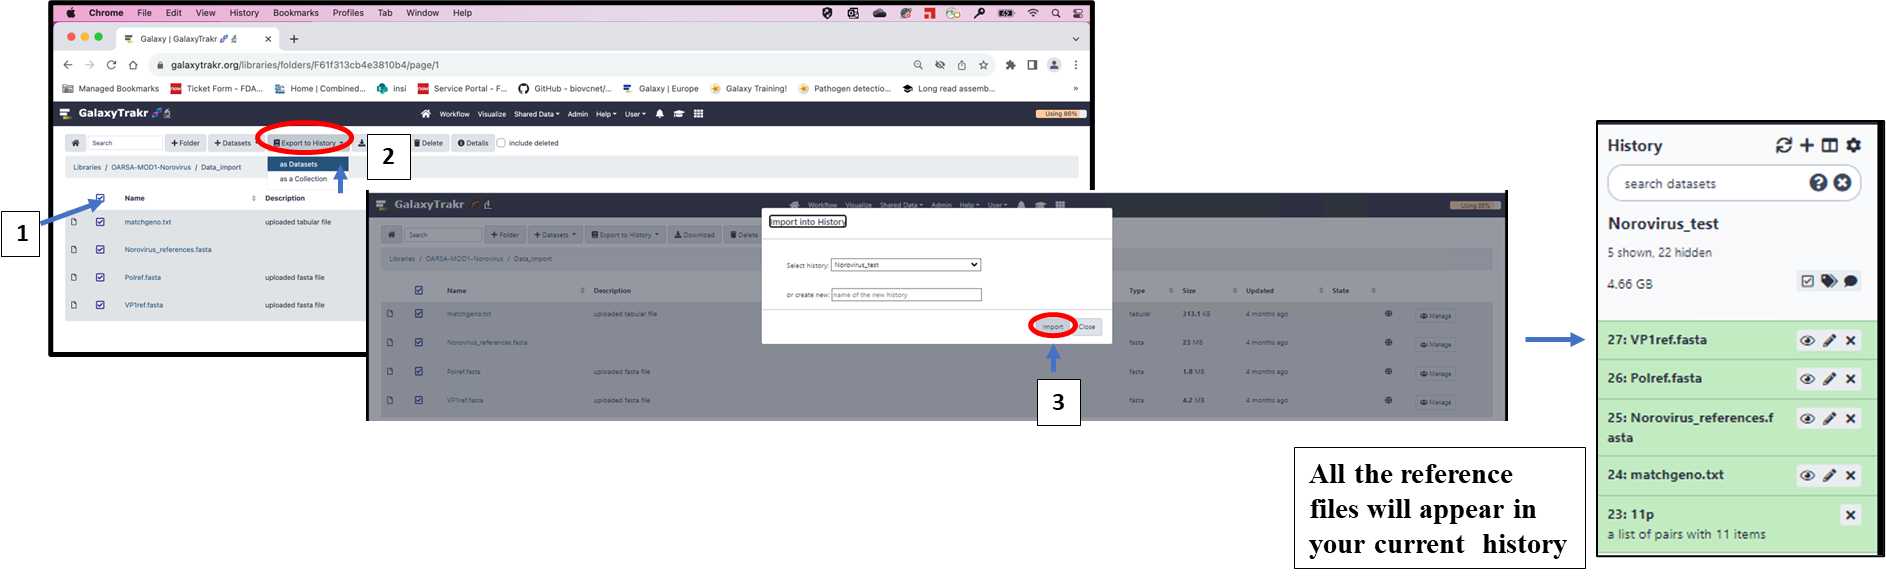Toggle the eye icon for 24: matchgeno.txt
This screenshot has height=578, width=1886.
[1807, 475]
